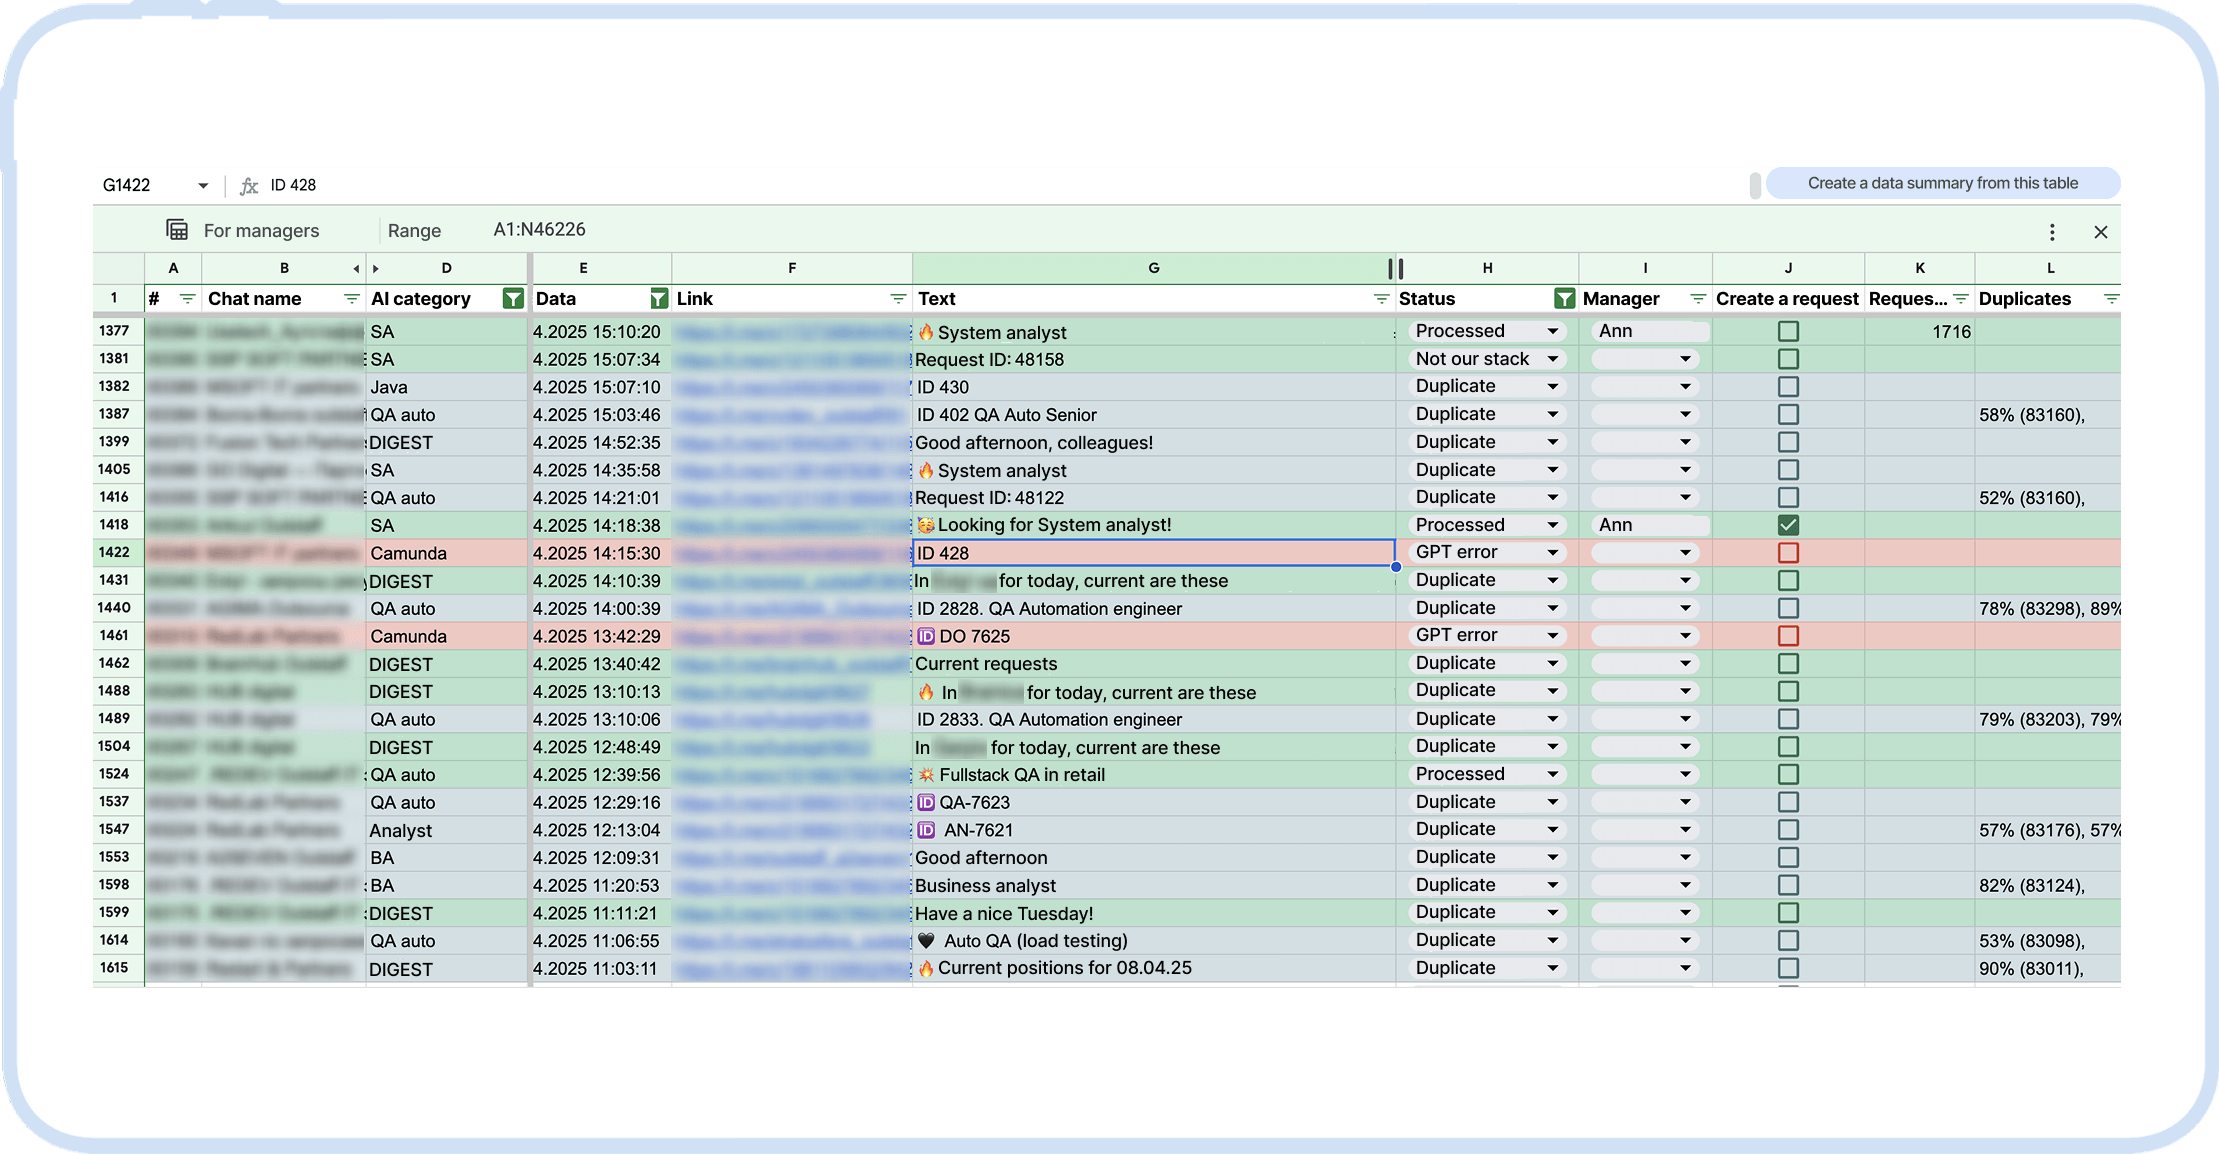2219x1154 pixels.
Task: Select the 'Business analyst' text cell
Action: 1153,885
